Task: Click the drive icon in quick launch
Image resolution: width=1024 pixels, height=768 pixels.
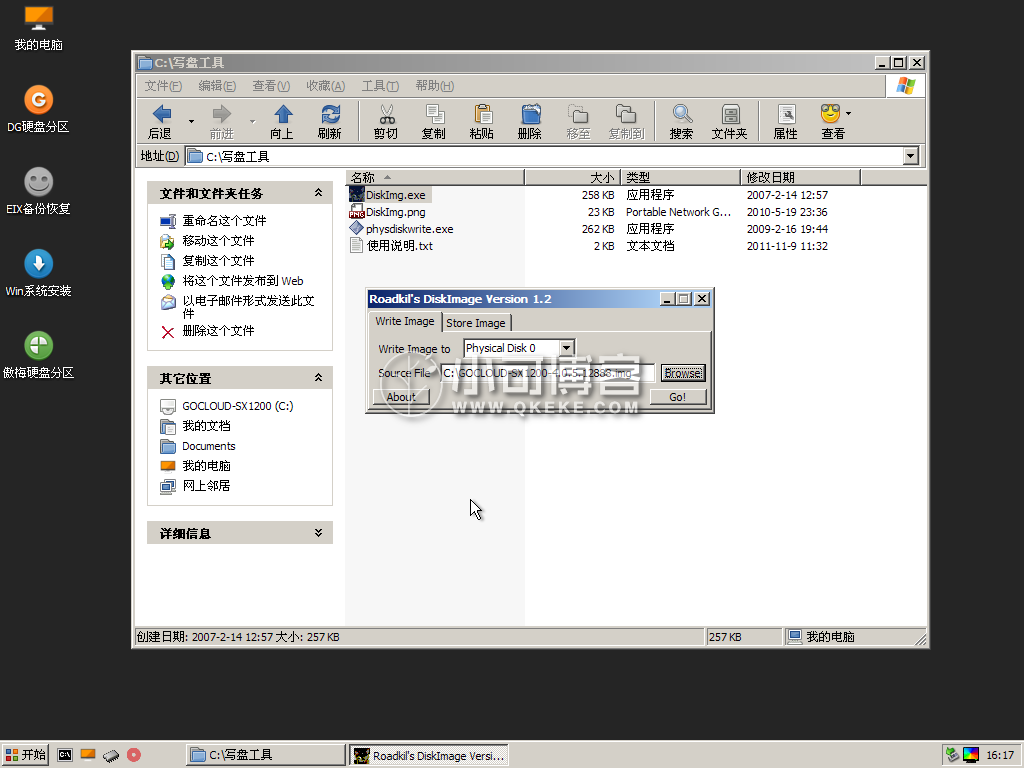Action: click(x=111, y=755)
